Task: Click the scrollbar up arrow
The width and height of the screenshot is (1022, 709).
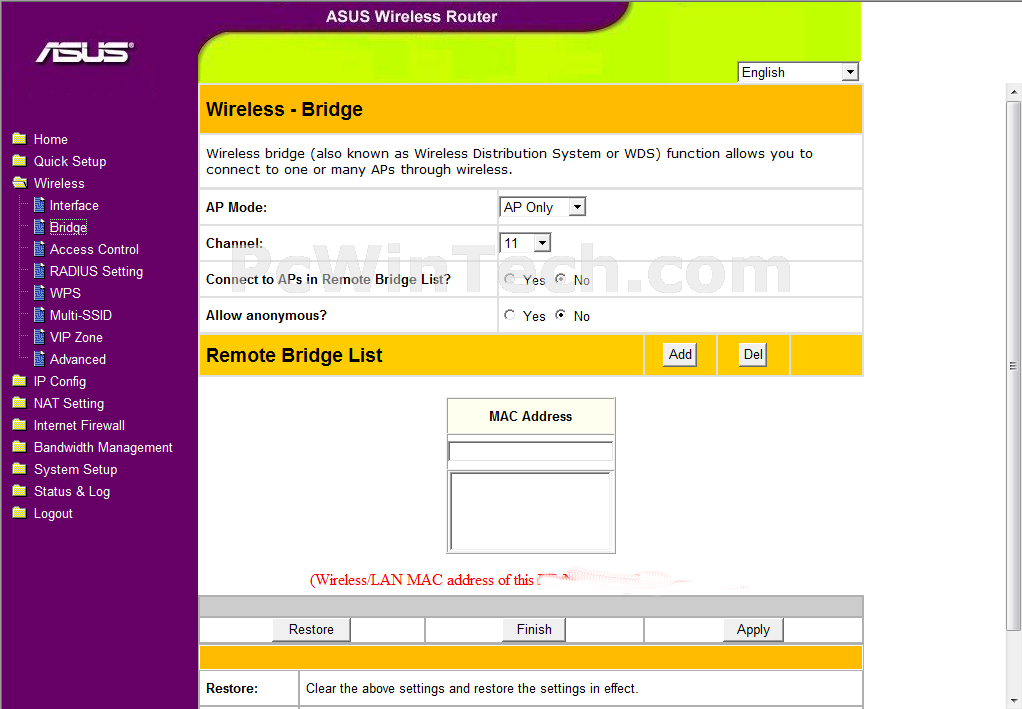Action: 1014,91
